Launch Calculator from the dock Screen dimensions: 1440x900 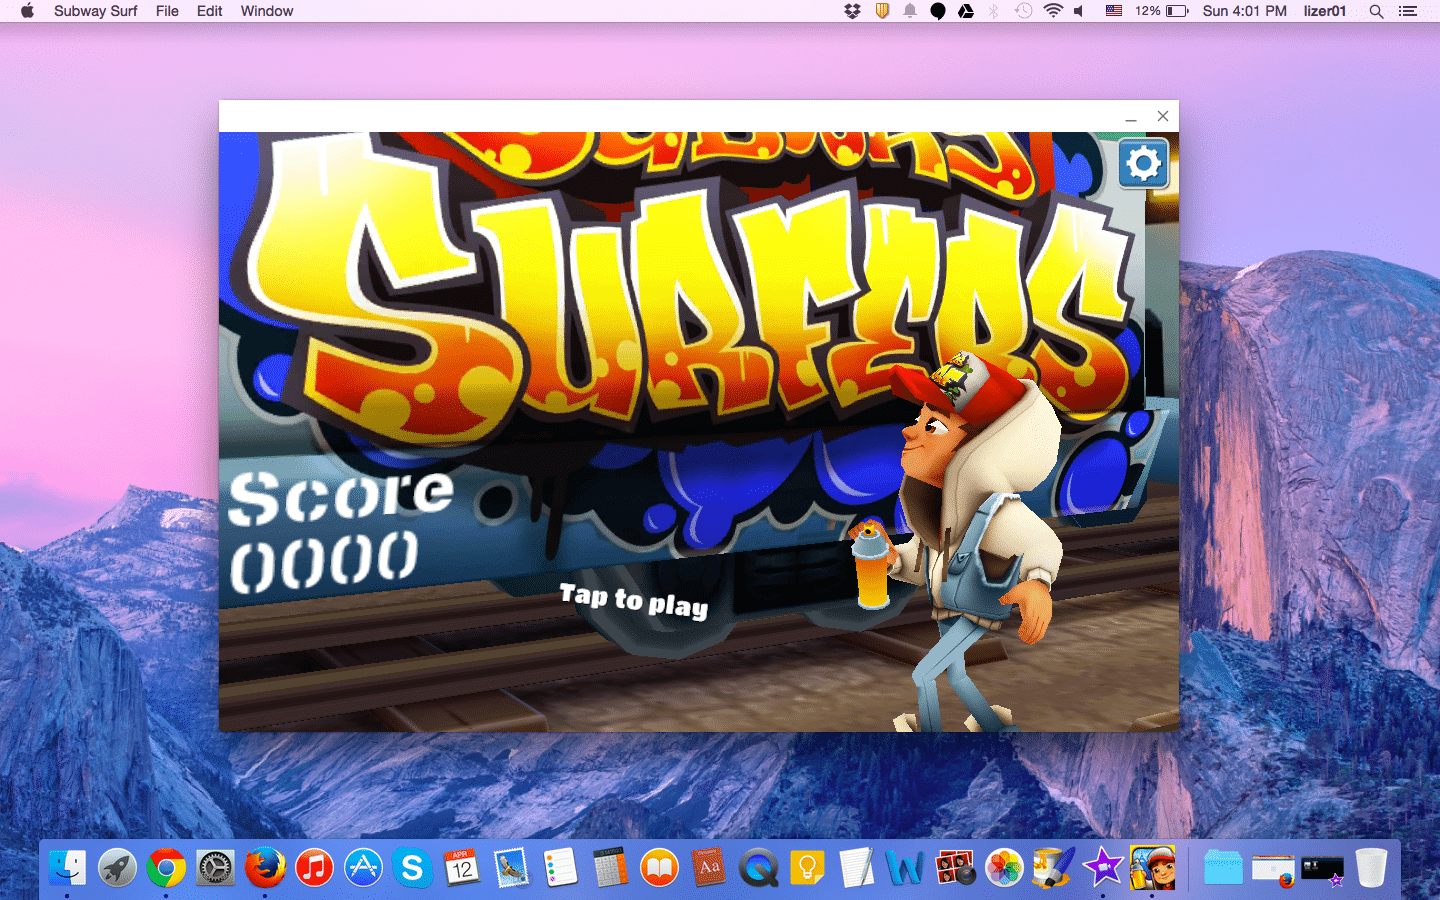click(610, 867)
